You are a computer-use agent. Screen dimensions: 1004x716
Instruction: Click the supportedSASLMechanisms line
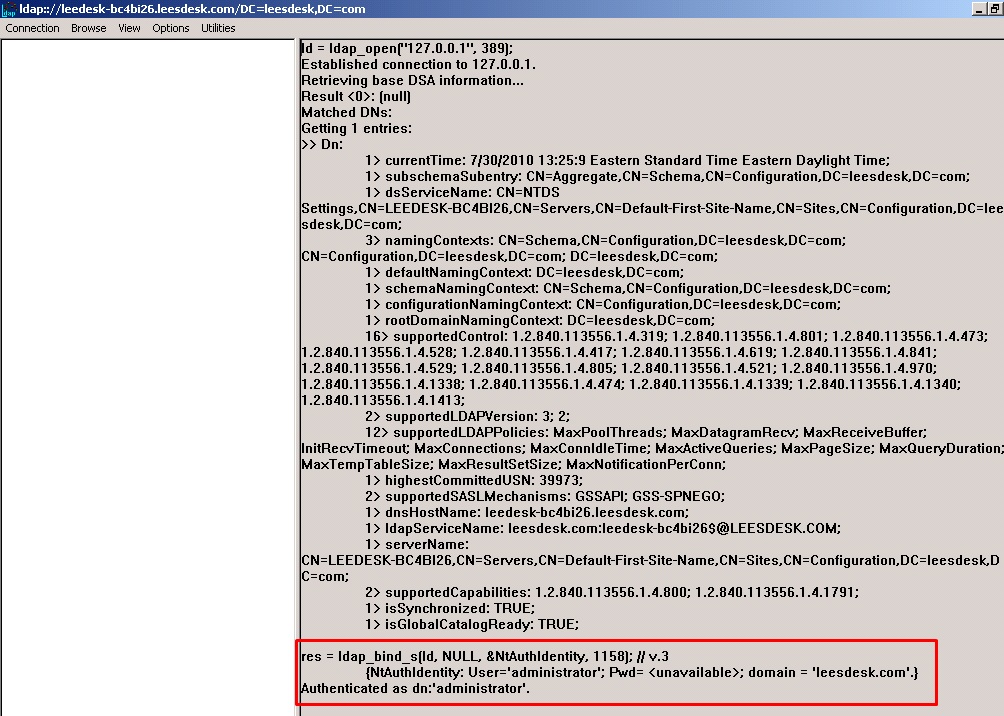[x=545, y=496]
